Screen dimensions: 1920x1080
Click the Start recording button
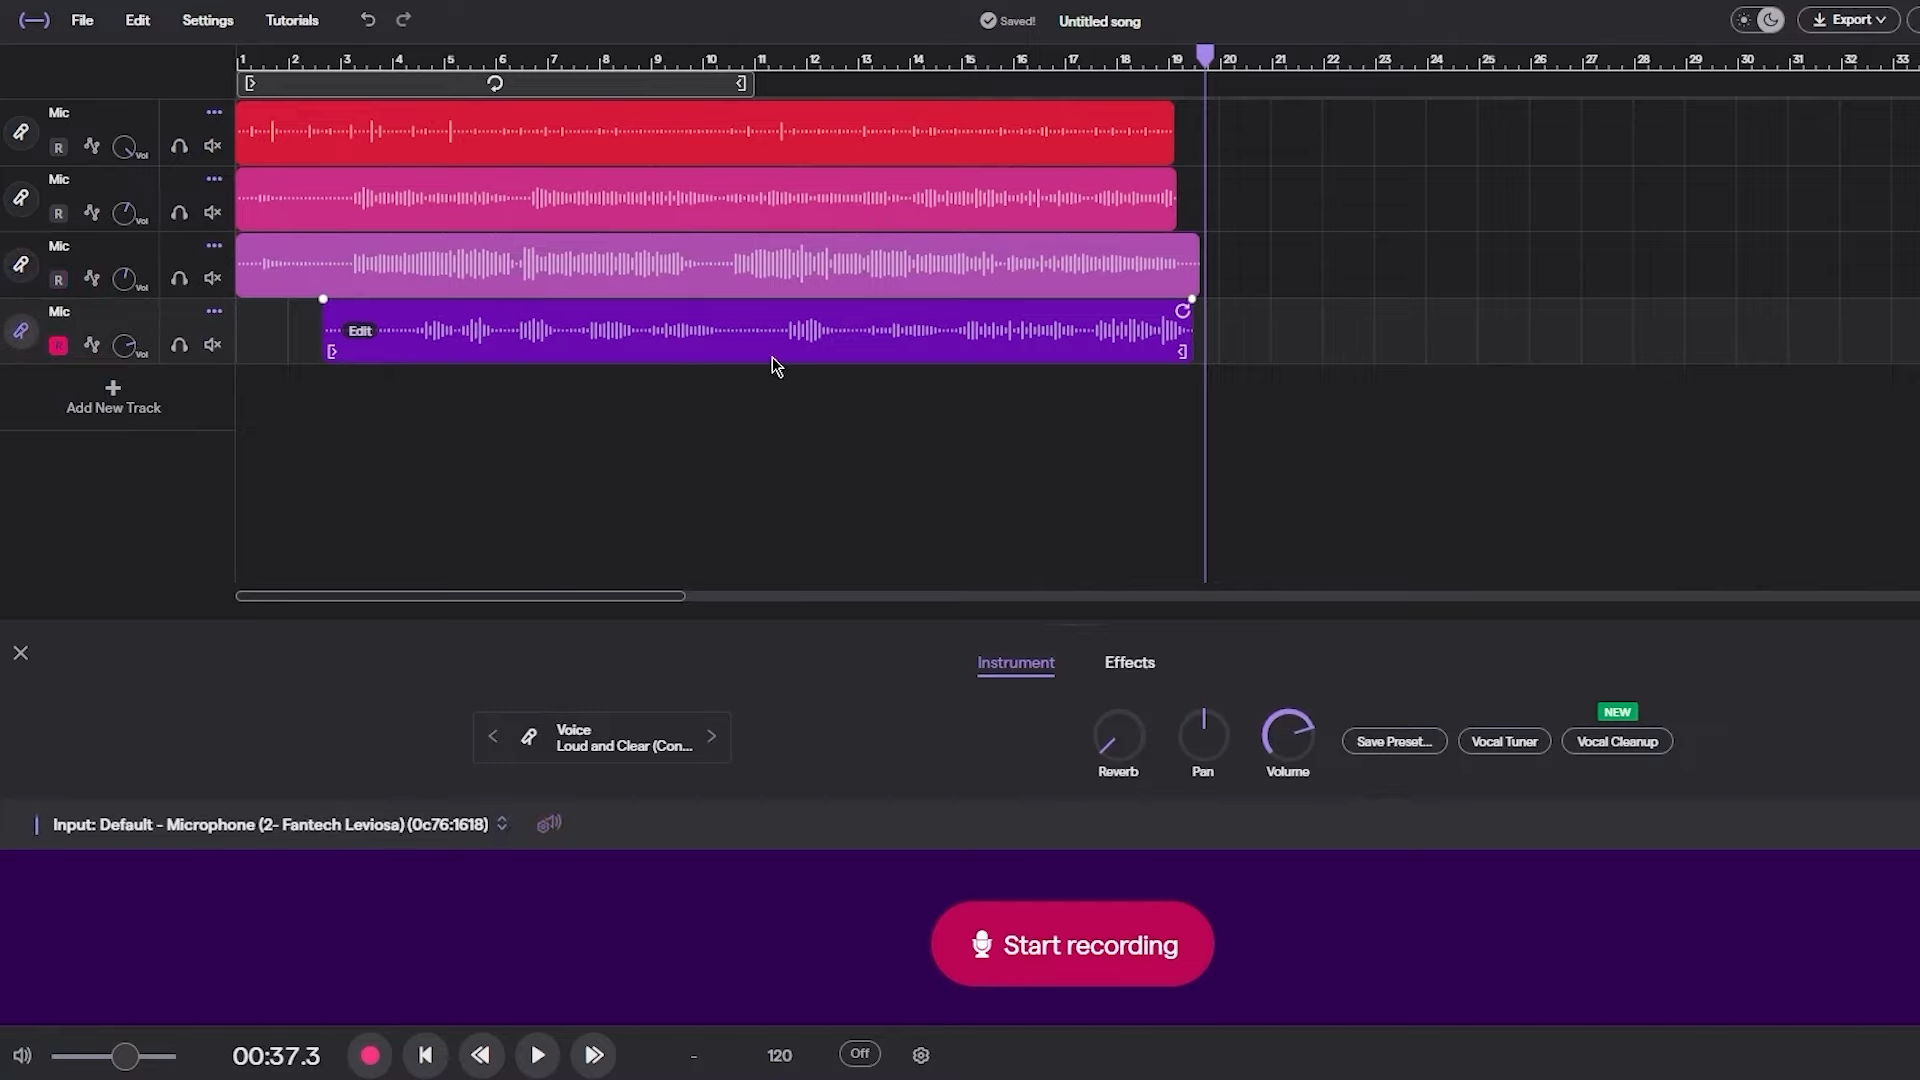click(x=1072, y=945)
